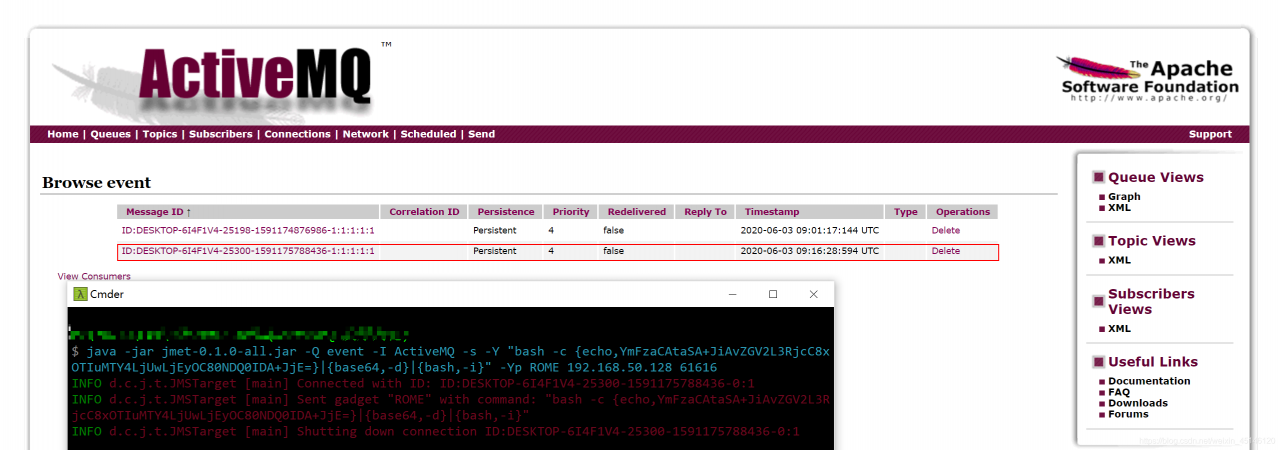Open the Topics nav item
Viewport: 1280px width, 450px height.
(x=160, y=134)
